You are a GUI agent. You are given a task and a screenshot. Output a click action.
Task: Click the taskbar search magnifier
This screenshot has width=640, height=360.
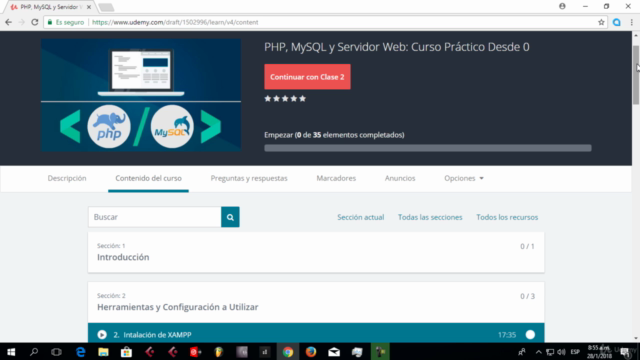click(34, 351)
